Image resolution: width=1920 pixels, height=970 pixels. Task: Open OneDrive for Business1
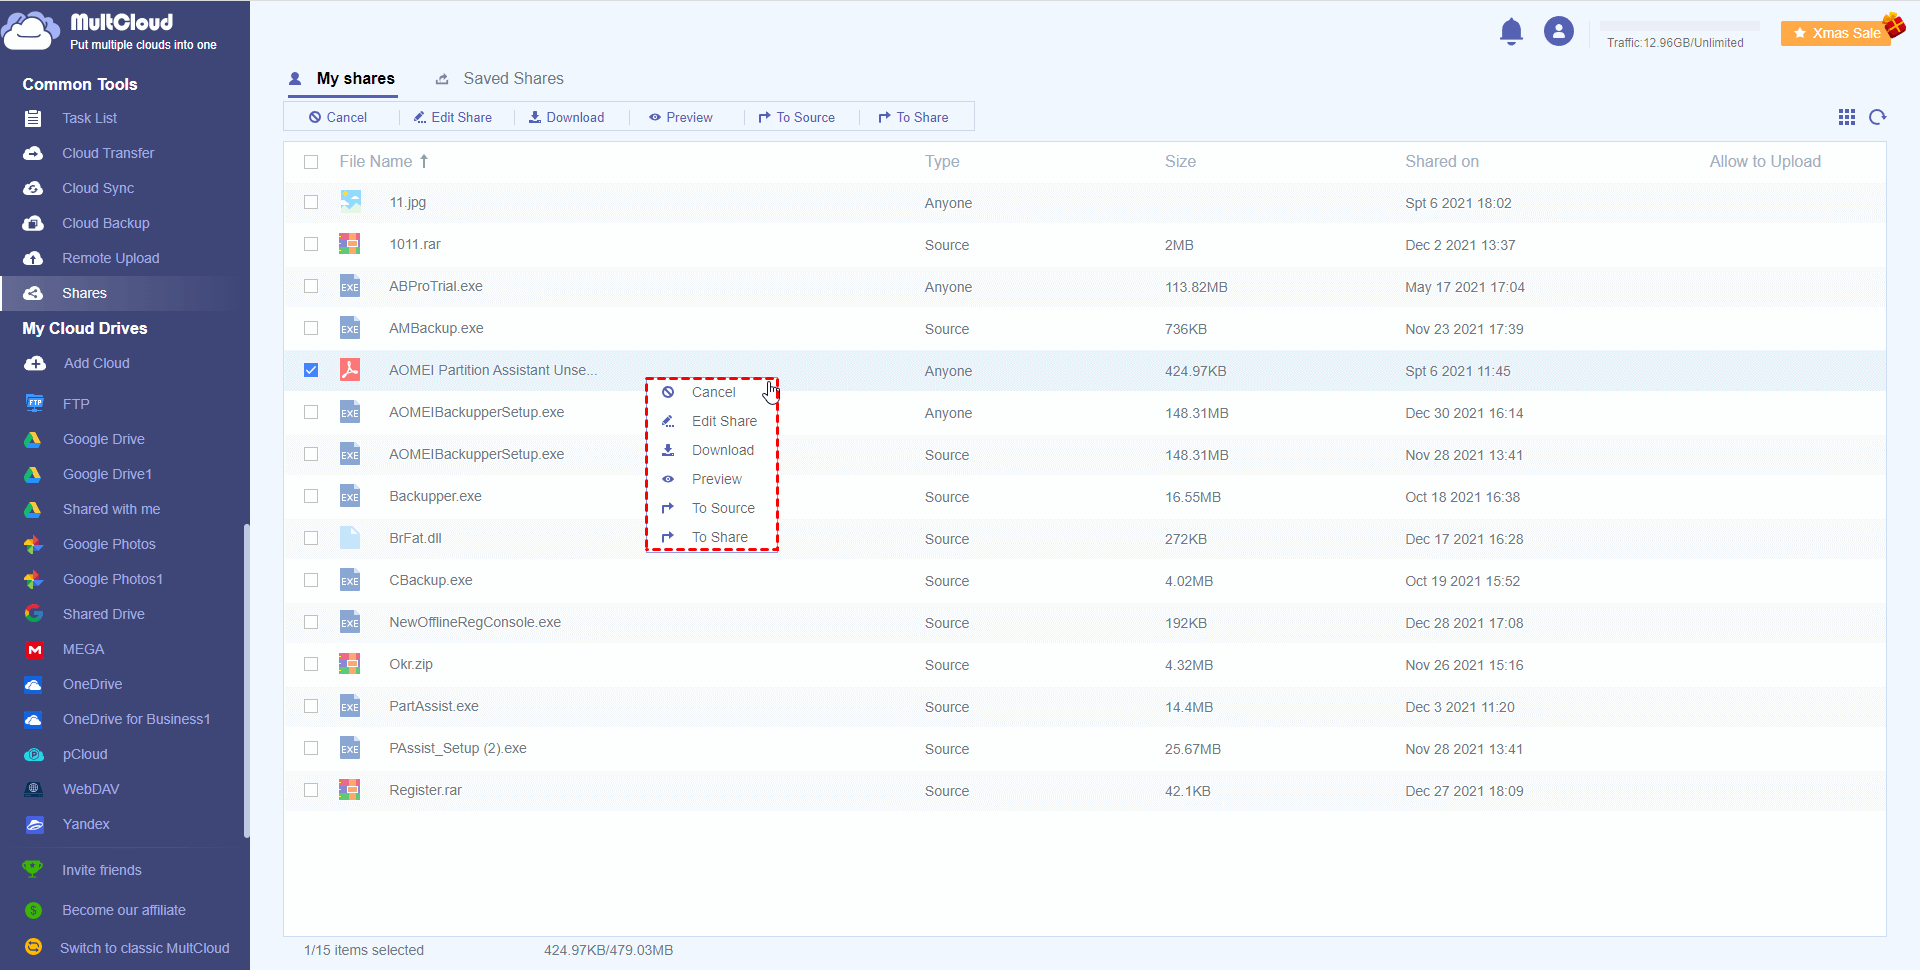tap(136, 719)
